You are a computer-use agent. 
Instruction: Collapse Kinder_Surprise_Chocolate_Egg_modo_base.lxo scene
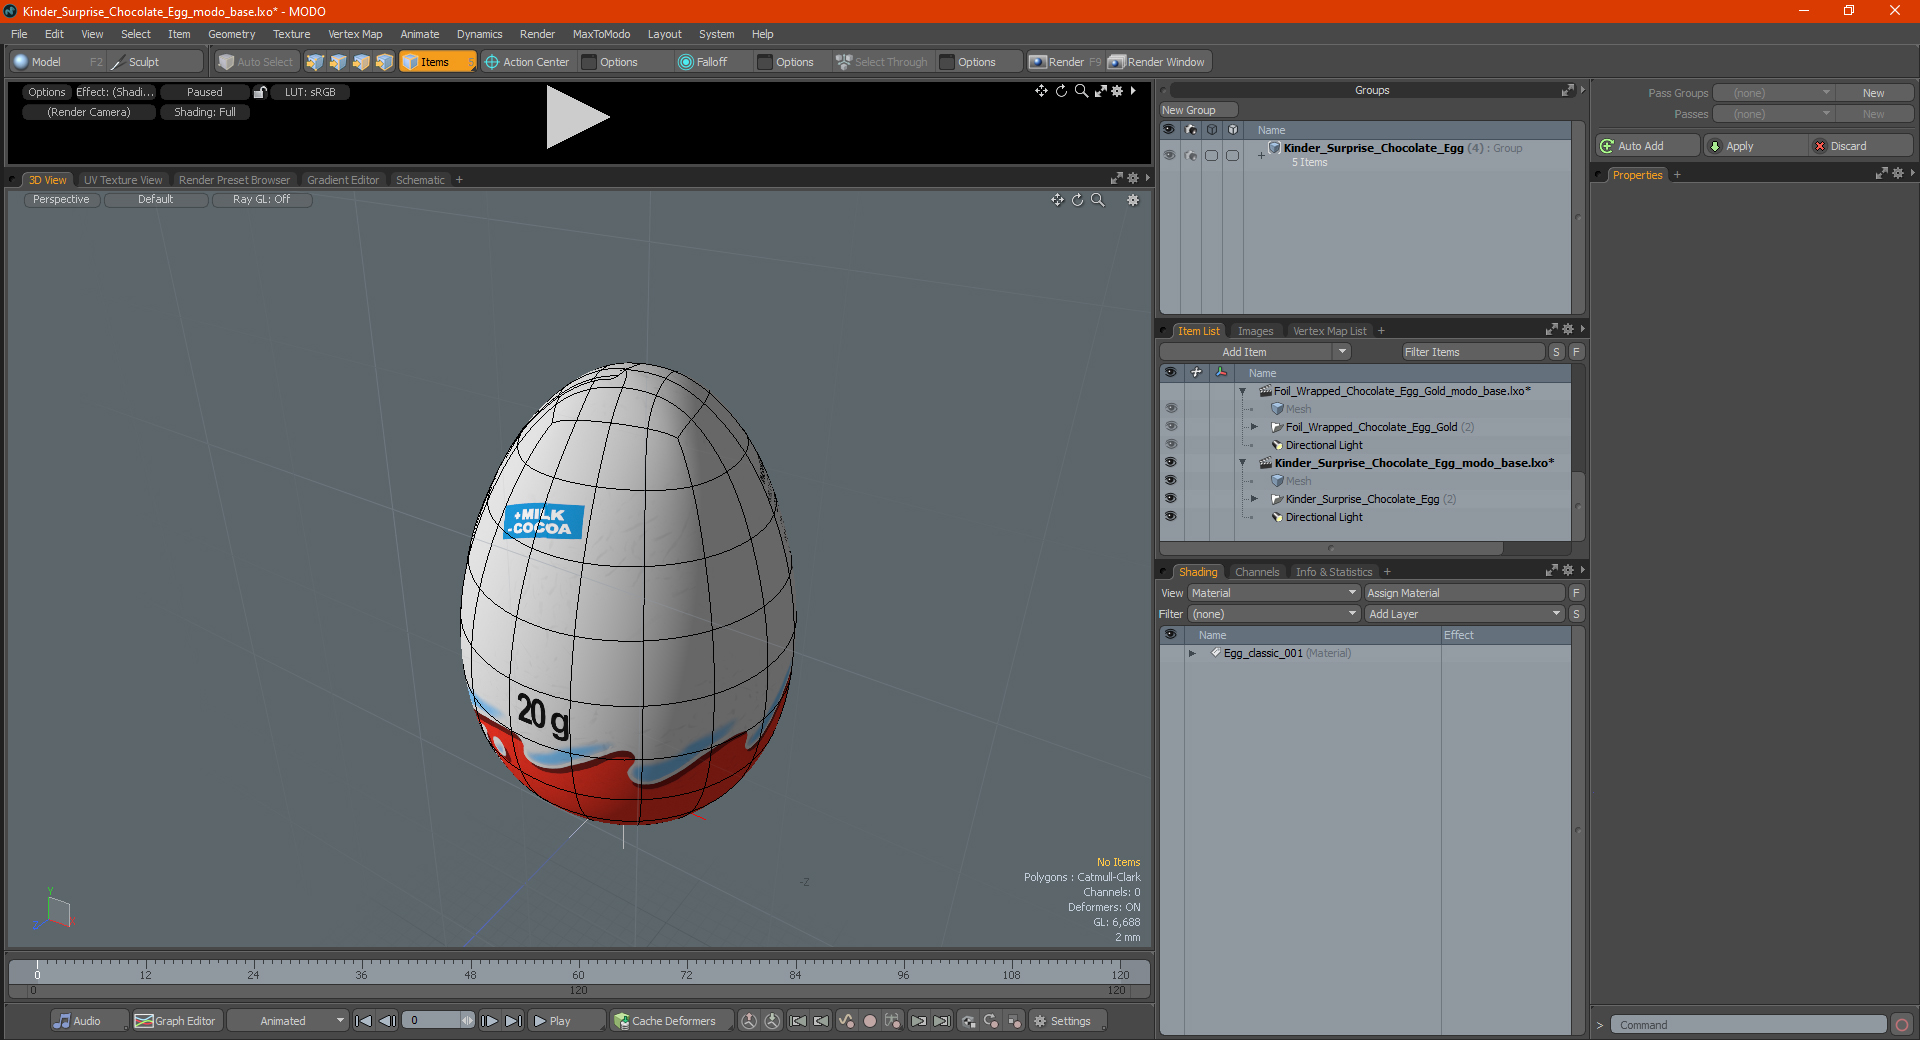pos(1243,463)
